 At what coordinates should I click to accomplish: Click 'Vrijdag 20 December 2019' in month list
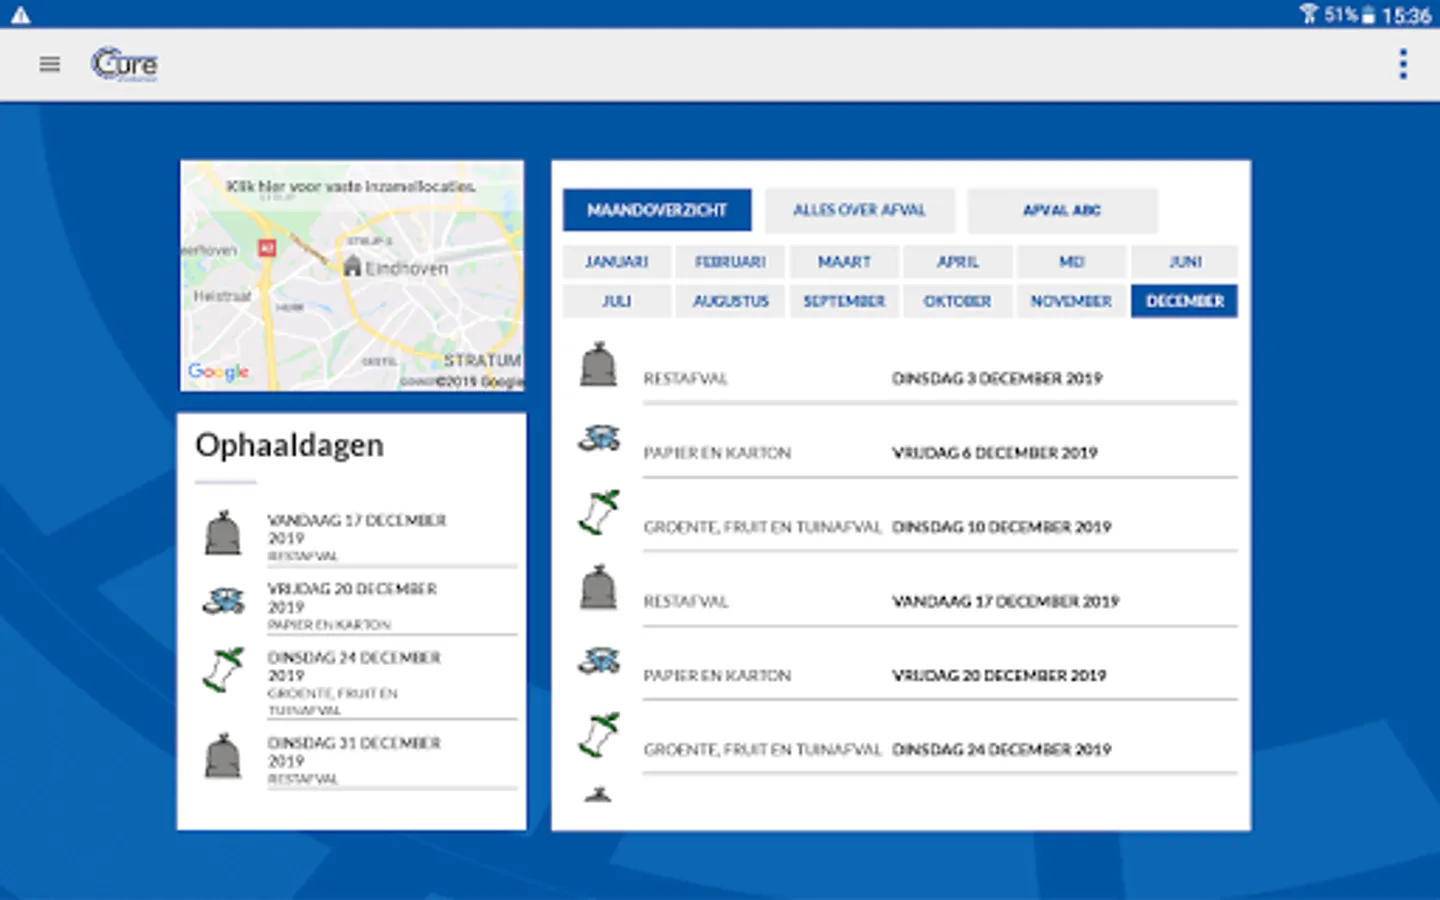999,675
